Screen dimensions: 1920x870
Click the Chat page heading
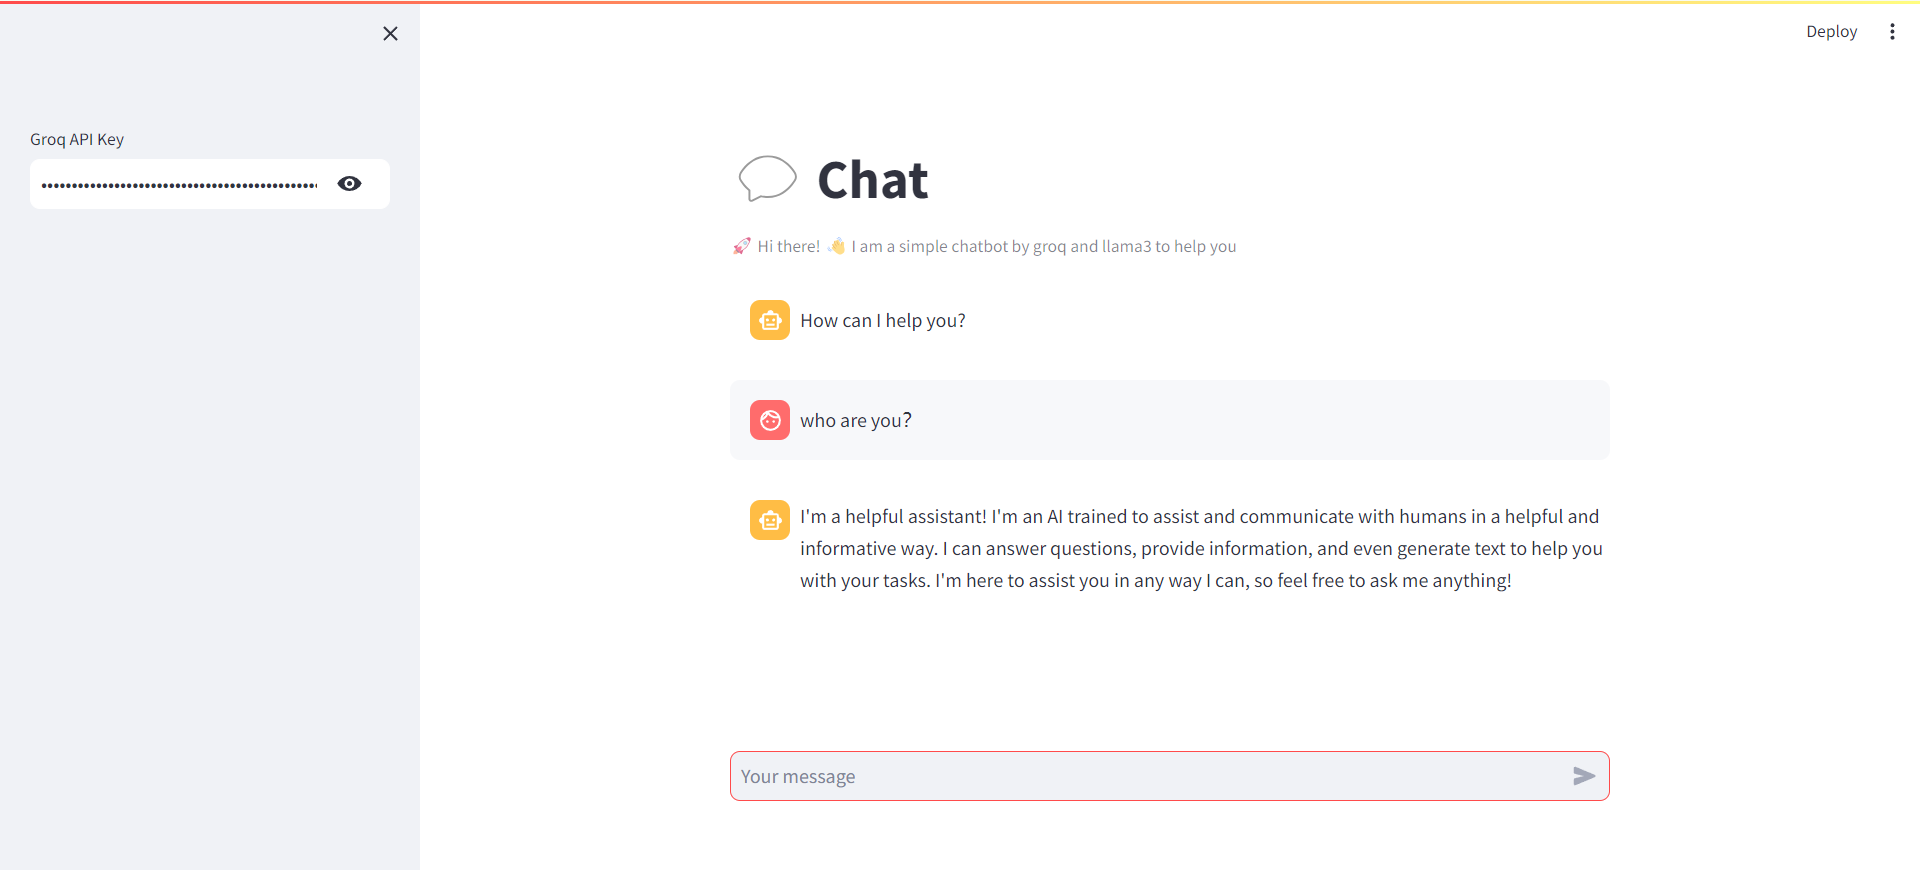point(873,181)
